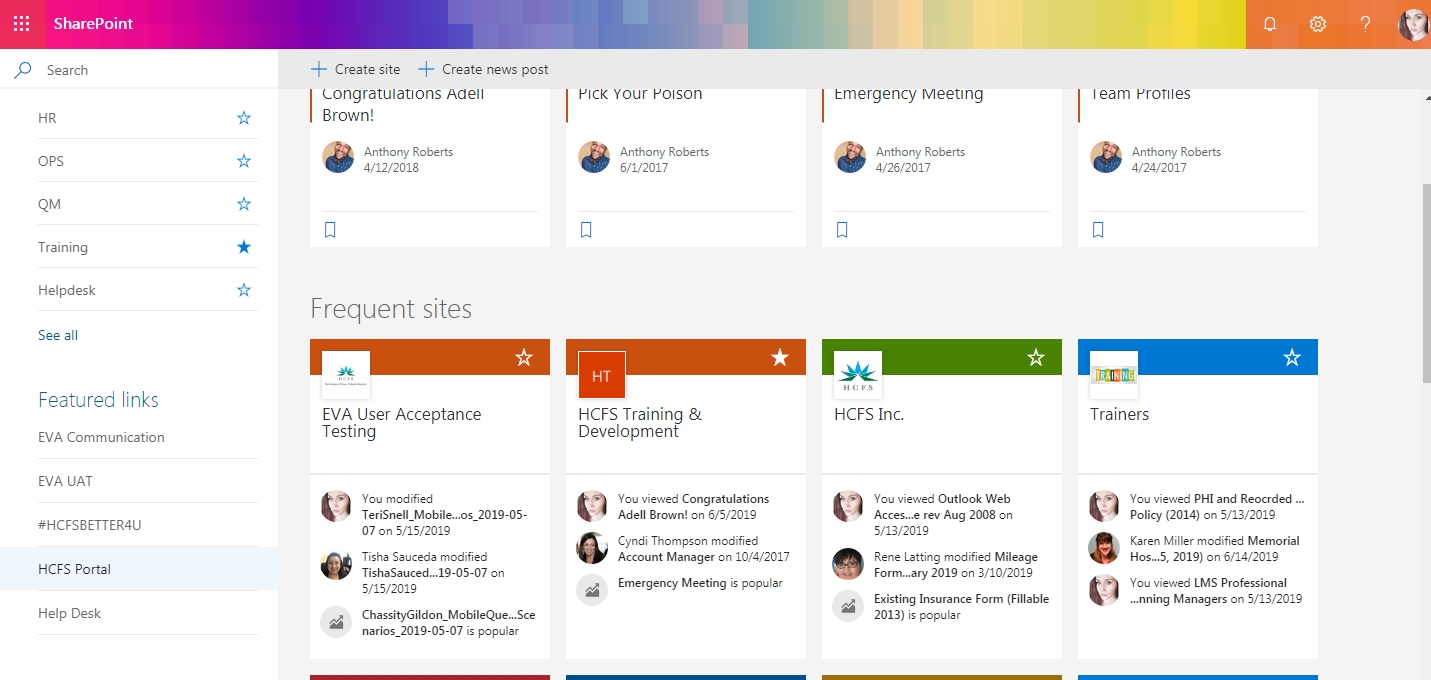Open the app launcher waffle icon
This screenshot has height=680, width=1431.
(x=22, y=24)
